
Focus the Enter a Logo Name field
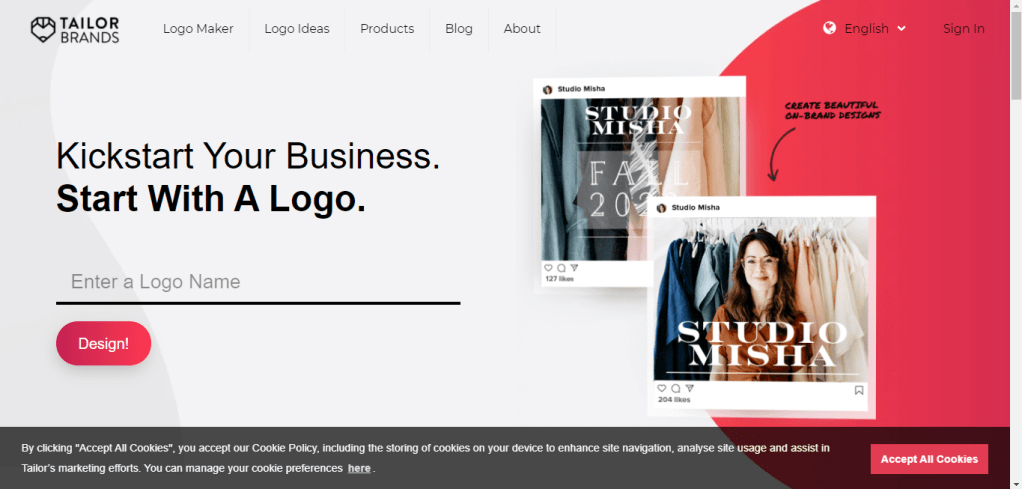[x=258, y=282]
